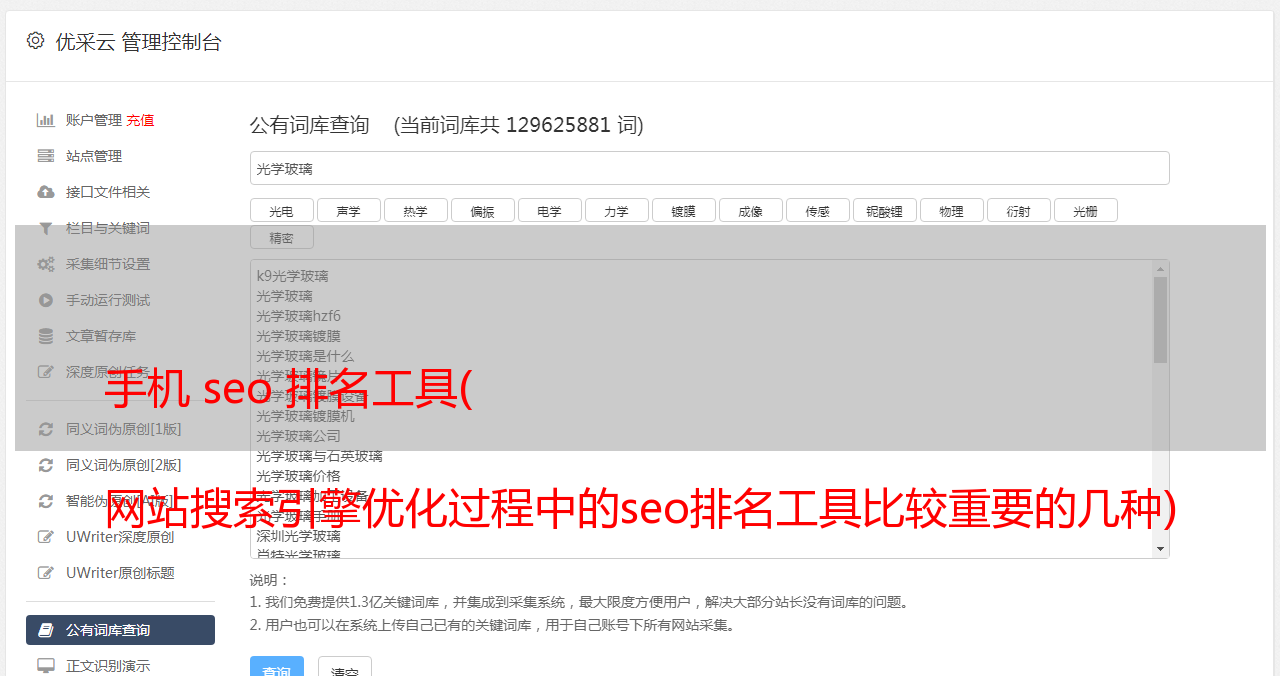Pick the 光栅 keyword tag
The image size is (1280, 676).
click(x=1085, y=211)
